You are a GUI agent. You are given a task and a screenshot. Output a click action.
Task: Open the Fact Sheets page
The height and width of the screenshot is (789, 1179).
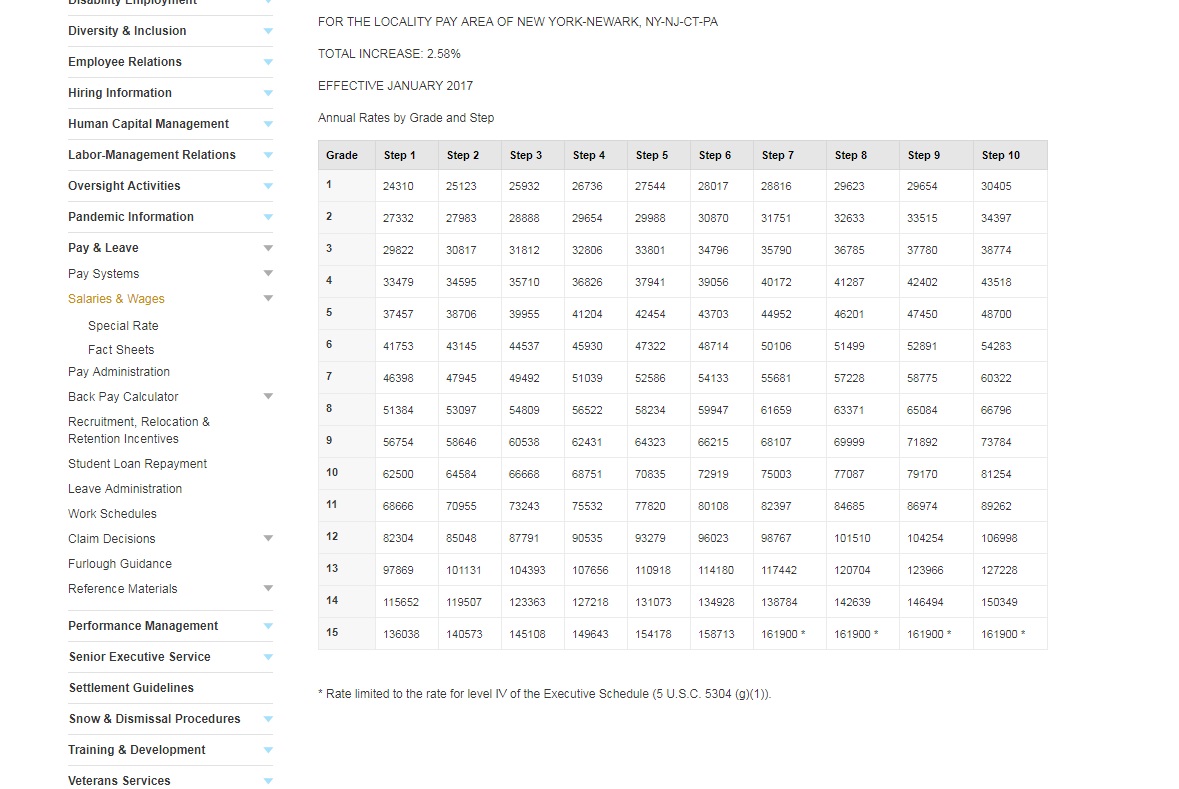coord(120,350)
